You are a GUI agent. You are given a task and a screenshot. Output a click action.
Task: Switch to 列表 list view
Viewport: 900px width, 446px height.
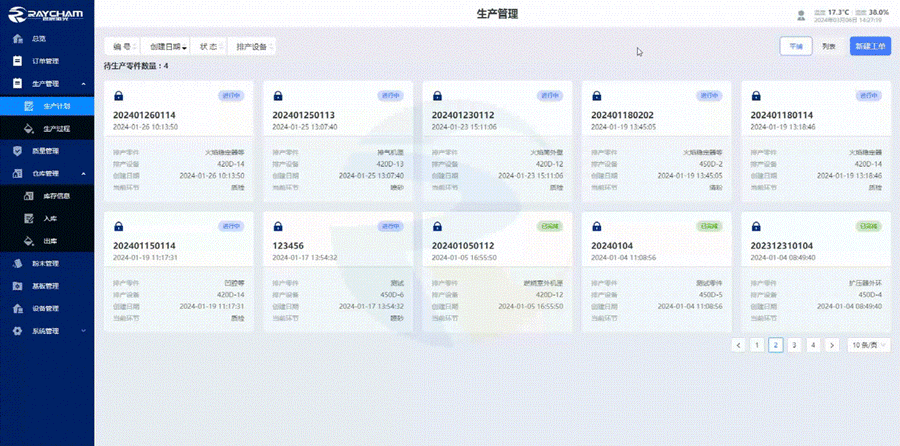coord(829,46)
